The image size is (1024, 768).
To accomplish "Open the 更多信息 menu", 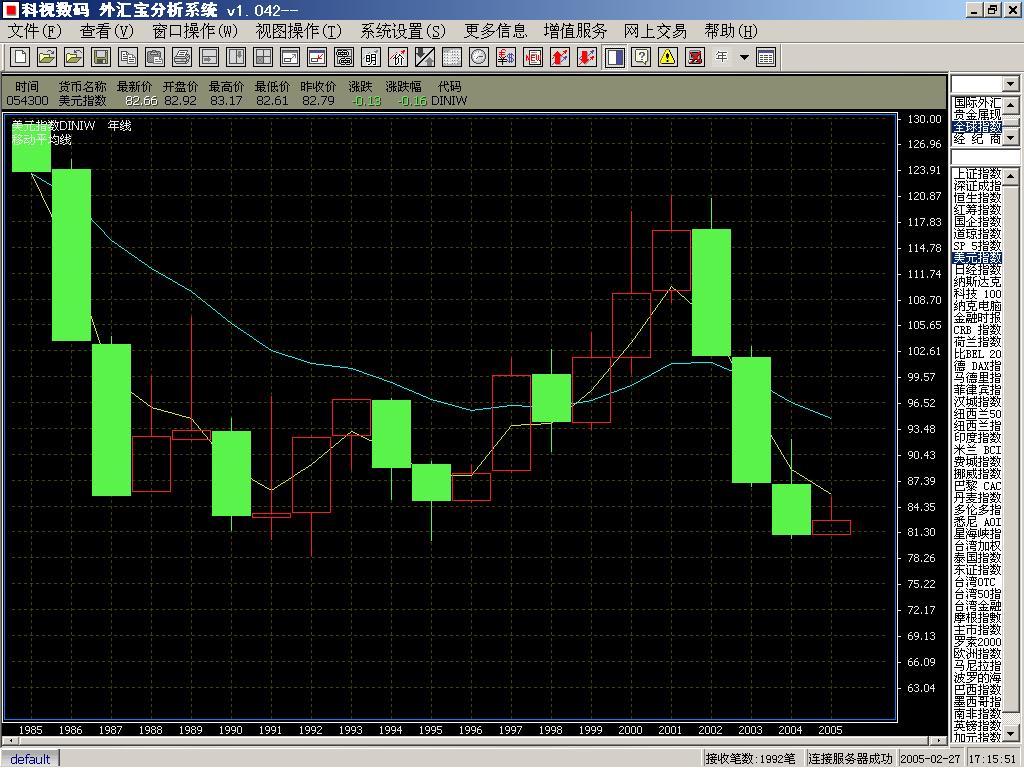I will pyautogui.click(x=495, y=31).
